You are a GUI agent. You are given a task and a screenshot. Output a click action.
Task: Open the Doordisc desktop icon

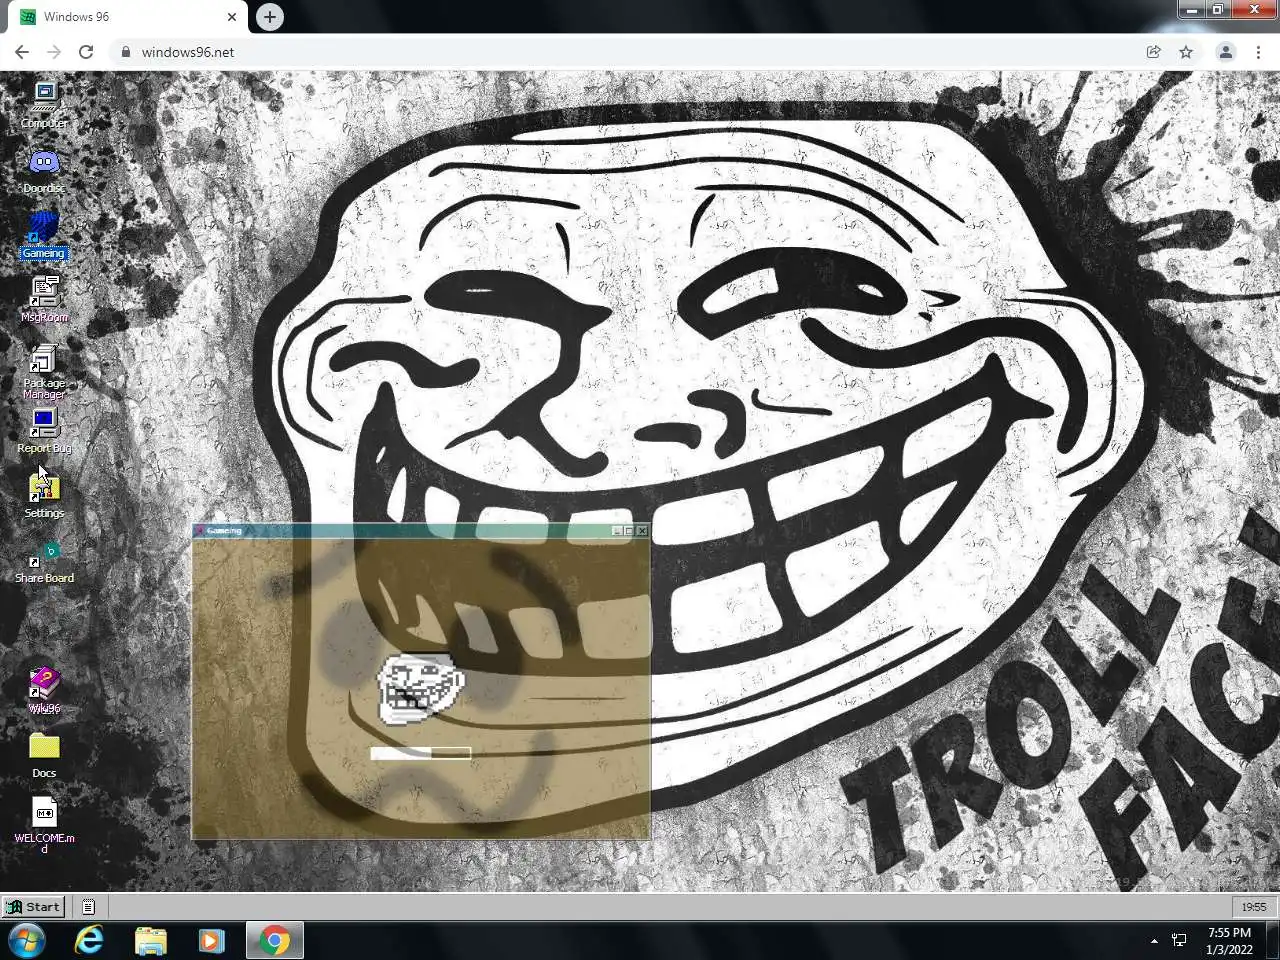pyautogui.click(x=44, y=170)
